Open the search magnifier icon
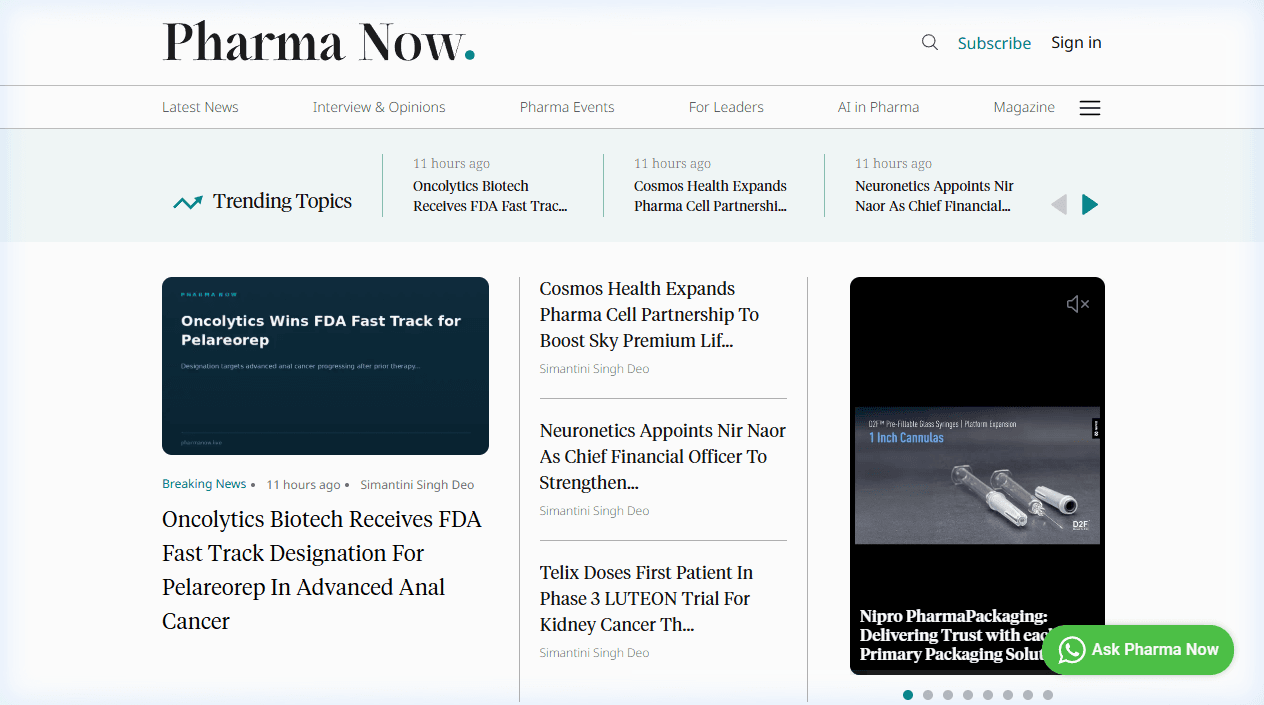Screen dimensions: 1264x705 tap(930, 42)
